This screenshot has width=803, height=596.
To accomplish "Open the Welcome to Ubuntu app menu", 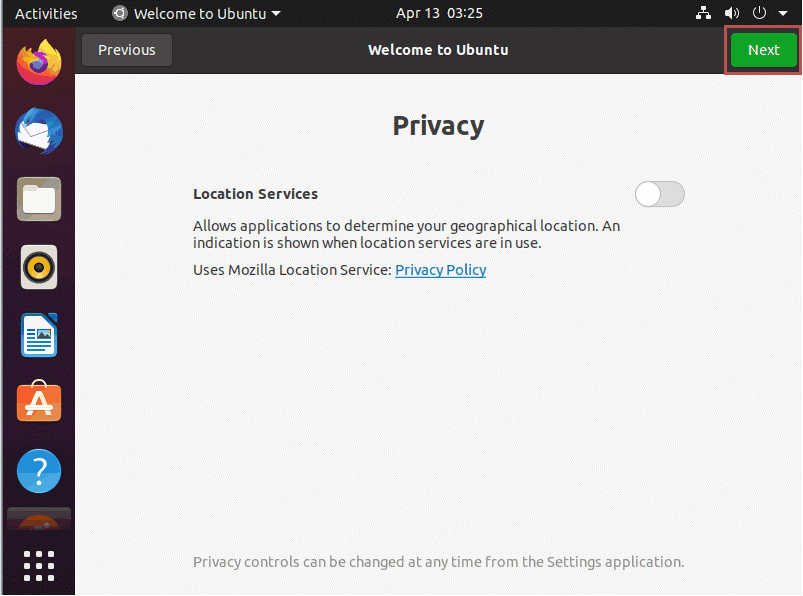I will 197,13.
